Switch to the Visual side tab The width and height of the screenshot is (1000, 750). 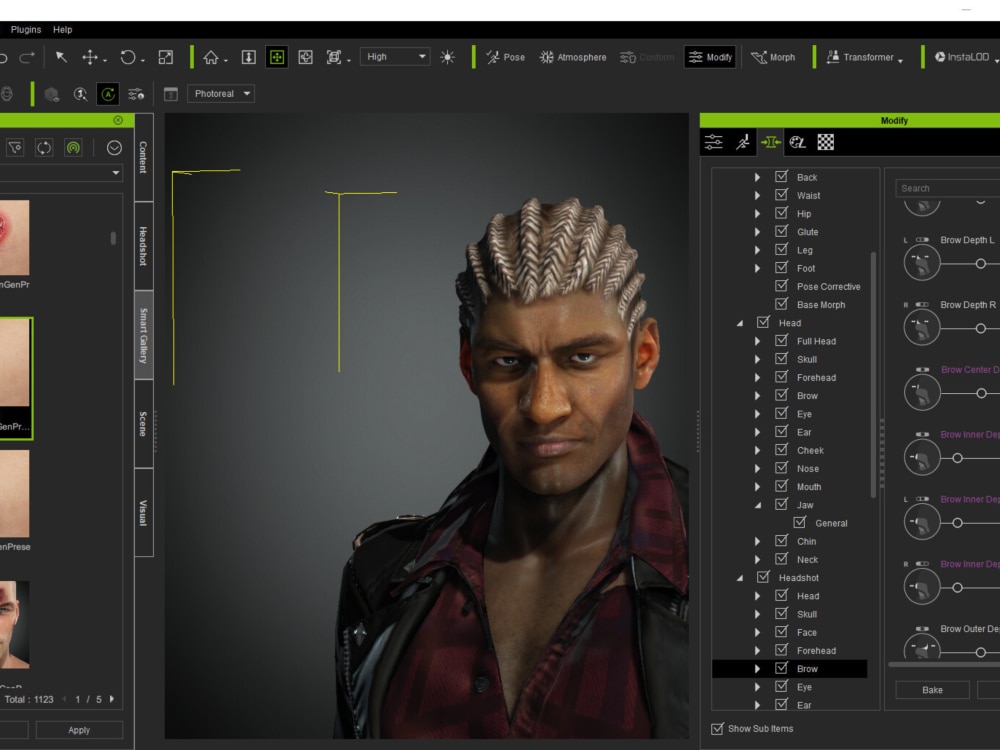pos(143,512)
